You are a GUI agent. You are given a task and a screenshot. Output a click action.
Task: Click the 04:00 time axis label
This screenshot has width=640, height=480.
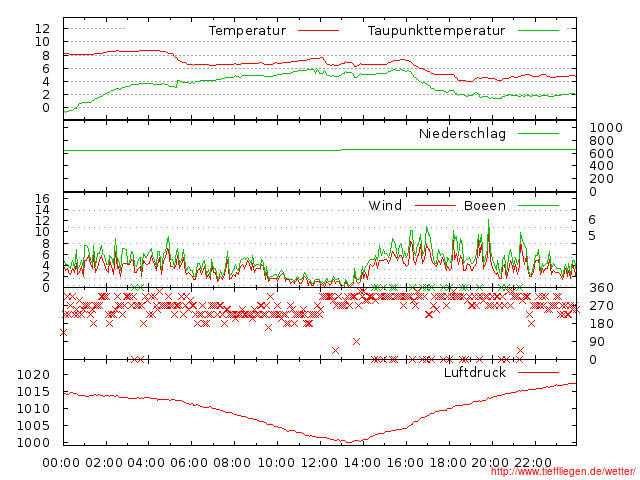(147, 463)
